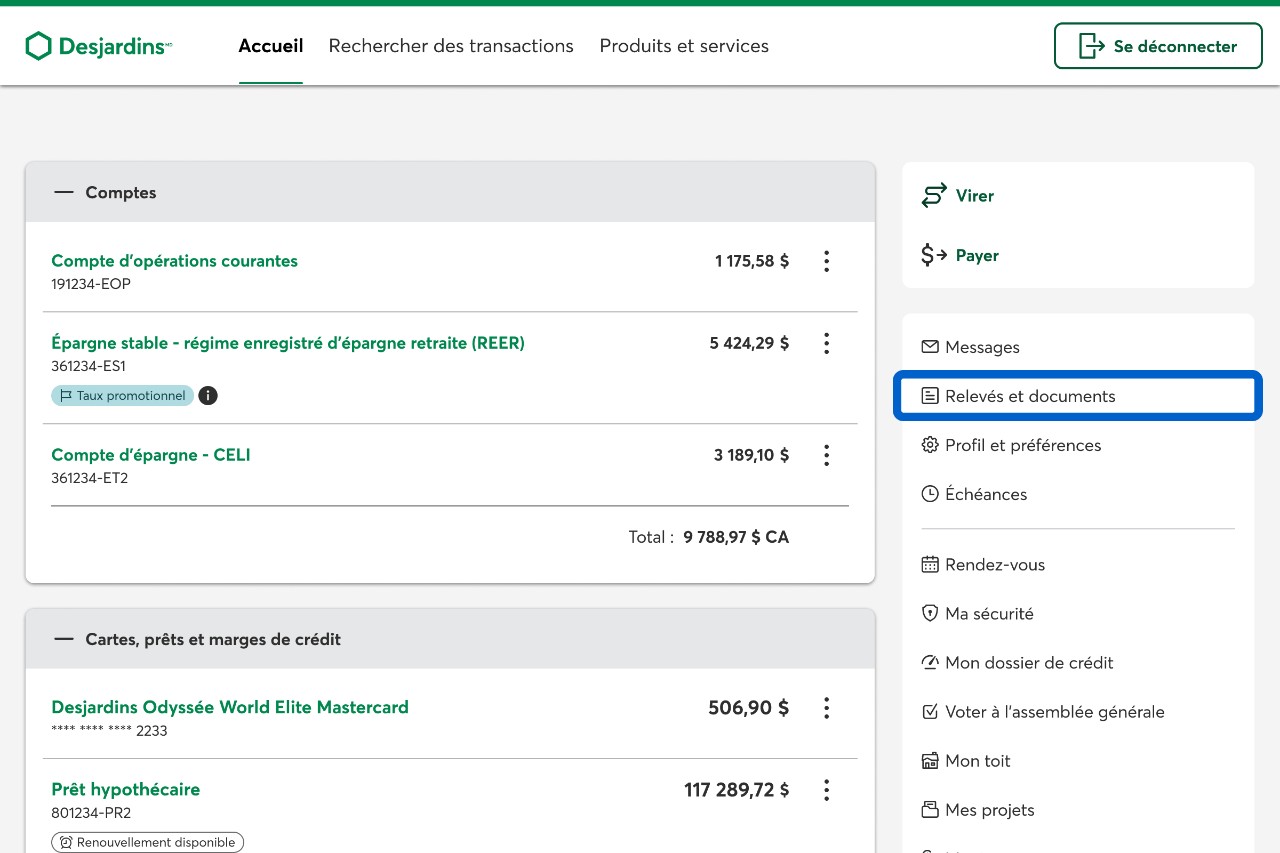The height and width of the screenshot is (853, 1280).
Task: Click the Se déconnecter button
Action: 1157,46
